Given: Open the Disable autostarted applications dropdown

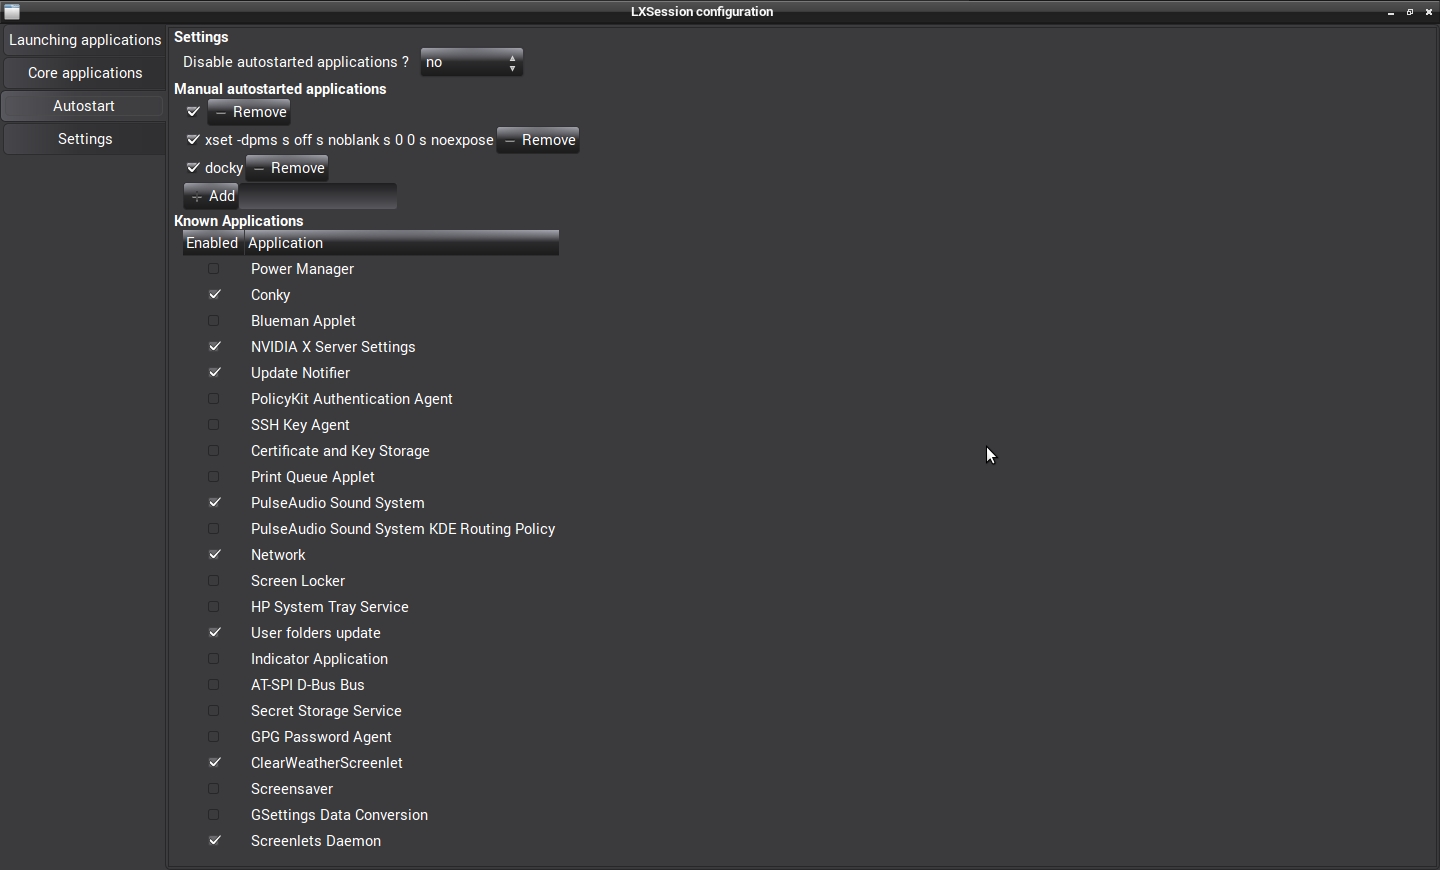Looking at the screenshot, I should (472, 62).
